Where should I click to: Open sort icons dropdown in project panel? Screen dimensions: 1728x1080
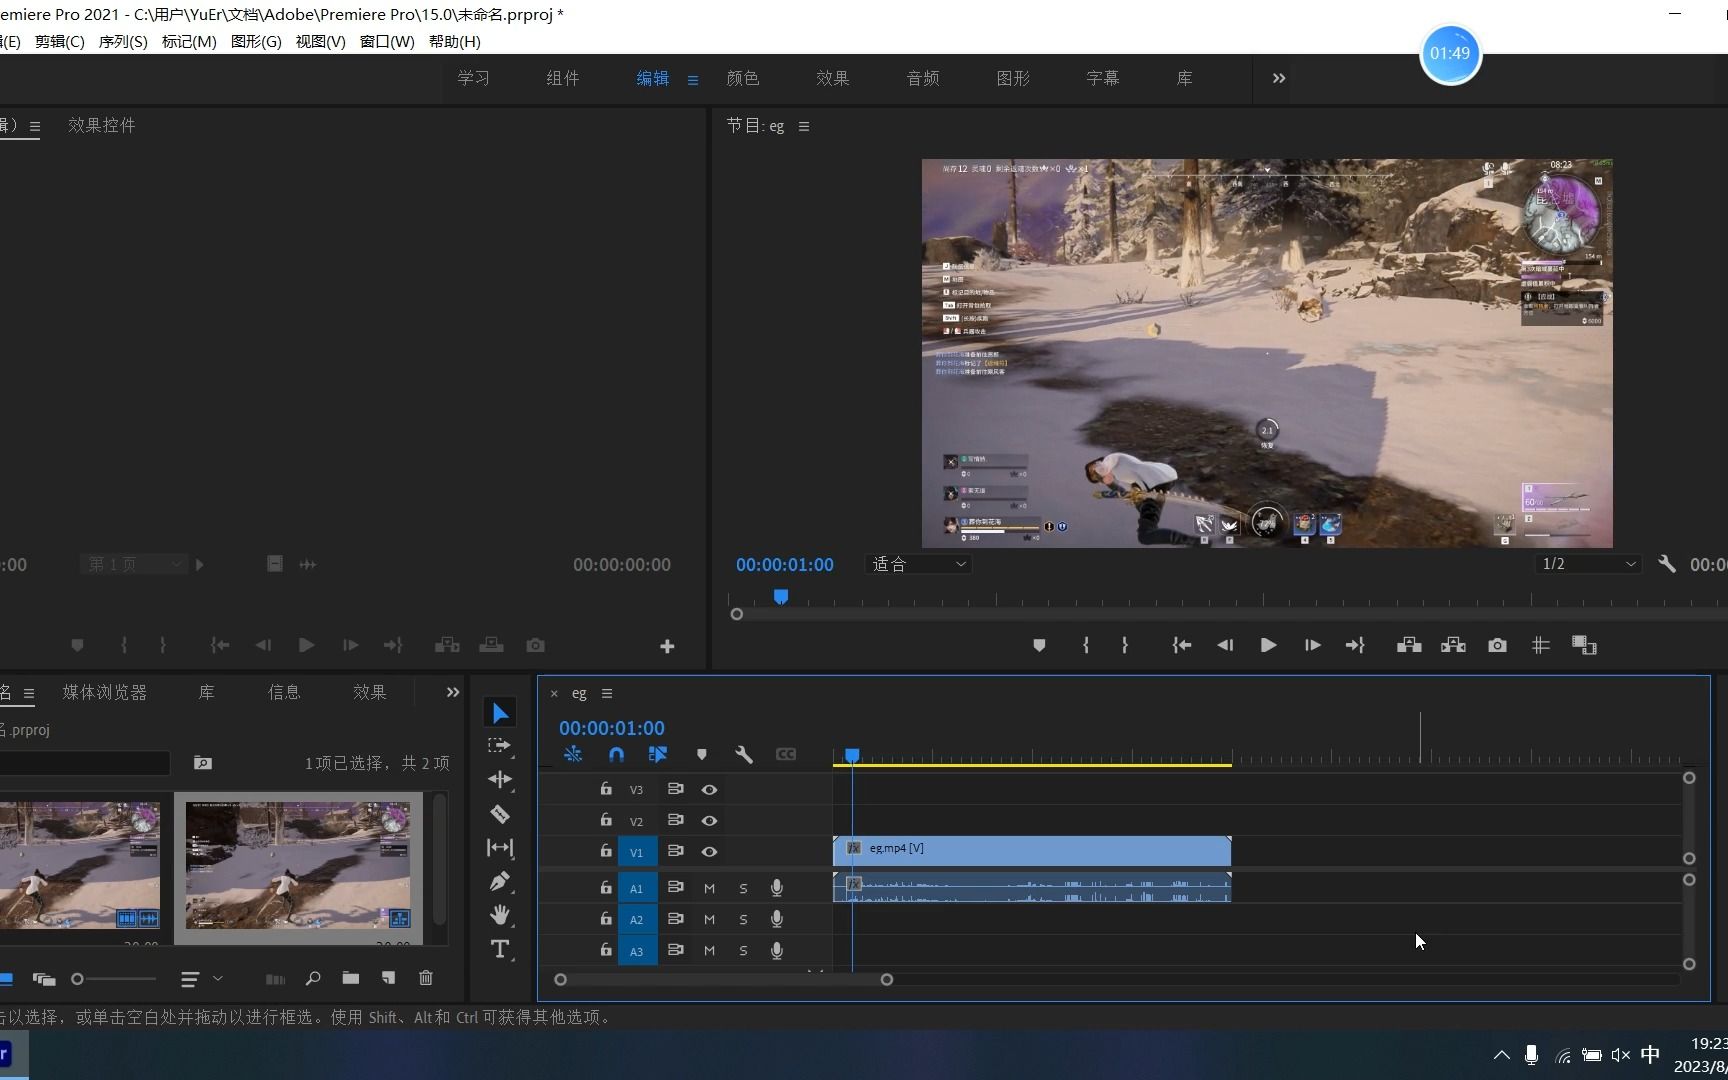click(201, 979)
